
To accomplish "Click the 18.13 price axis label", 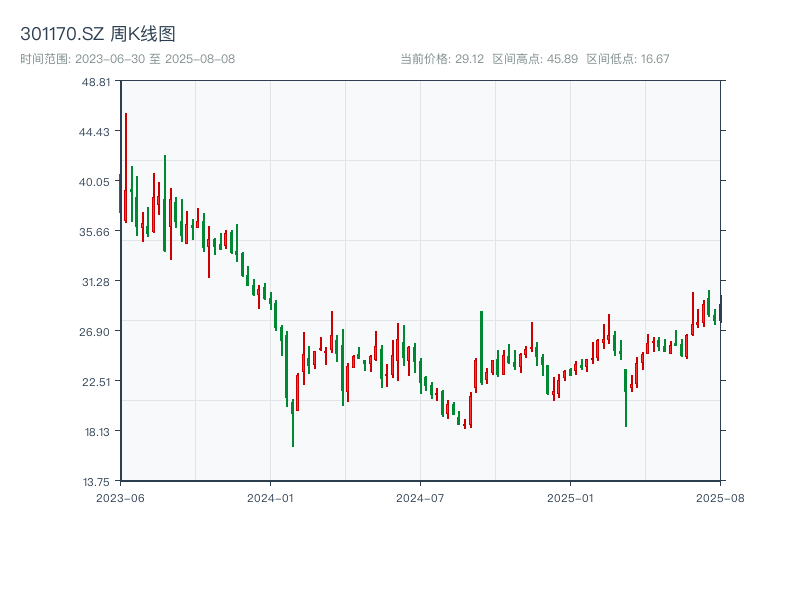I will [x=97, y=432].
